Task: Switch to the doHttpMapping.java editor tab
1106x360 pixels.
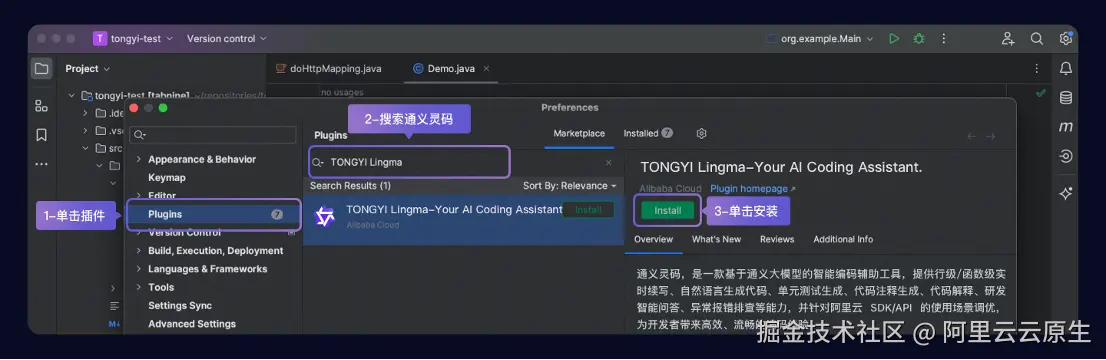Action: click(329, 68)
